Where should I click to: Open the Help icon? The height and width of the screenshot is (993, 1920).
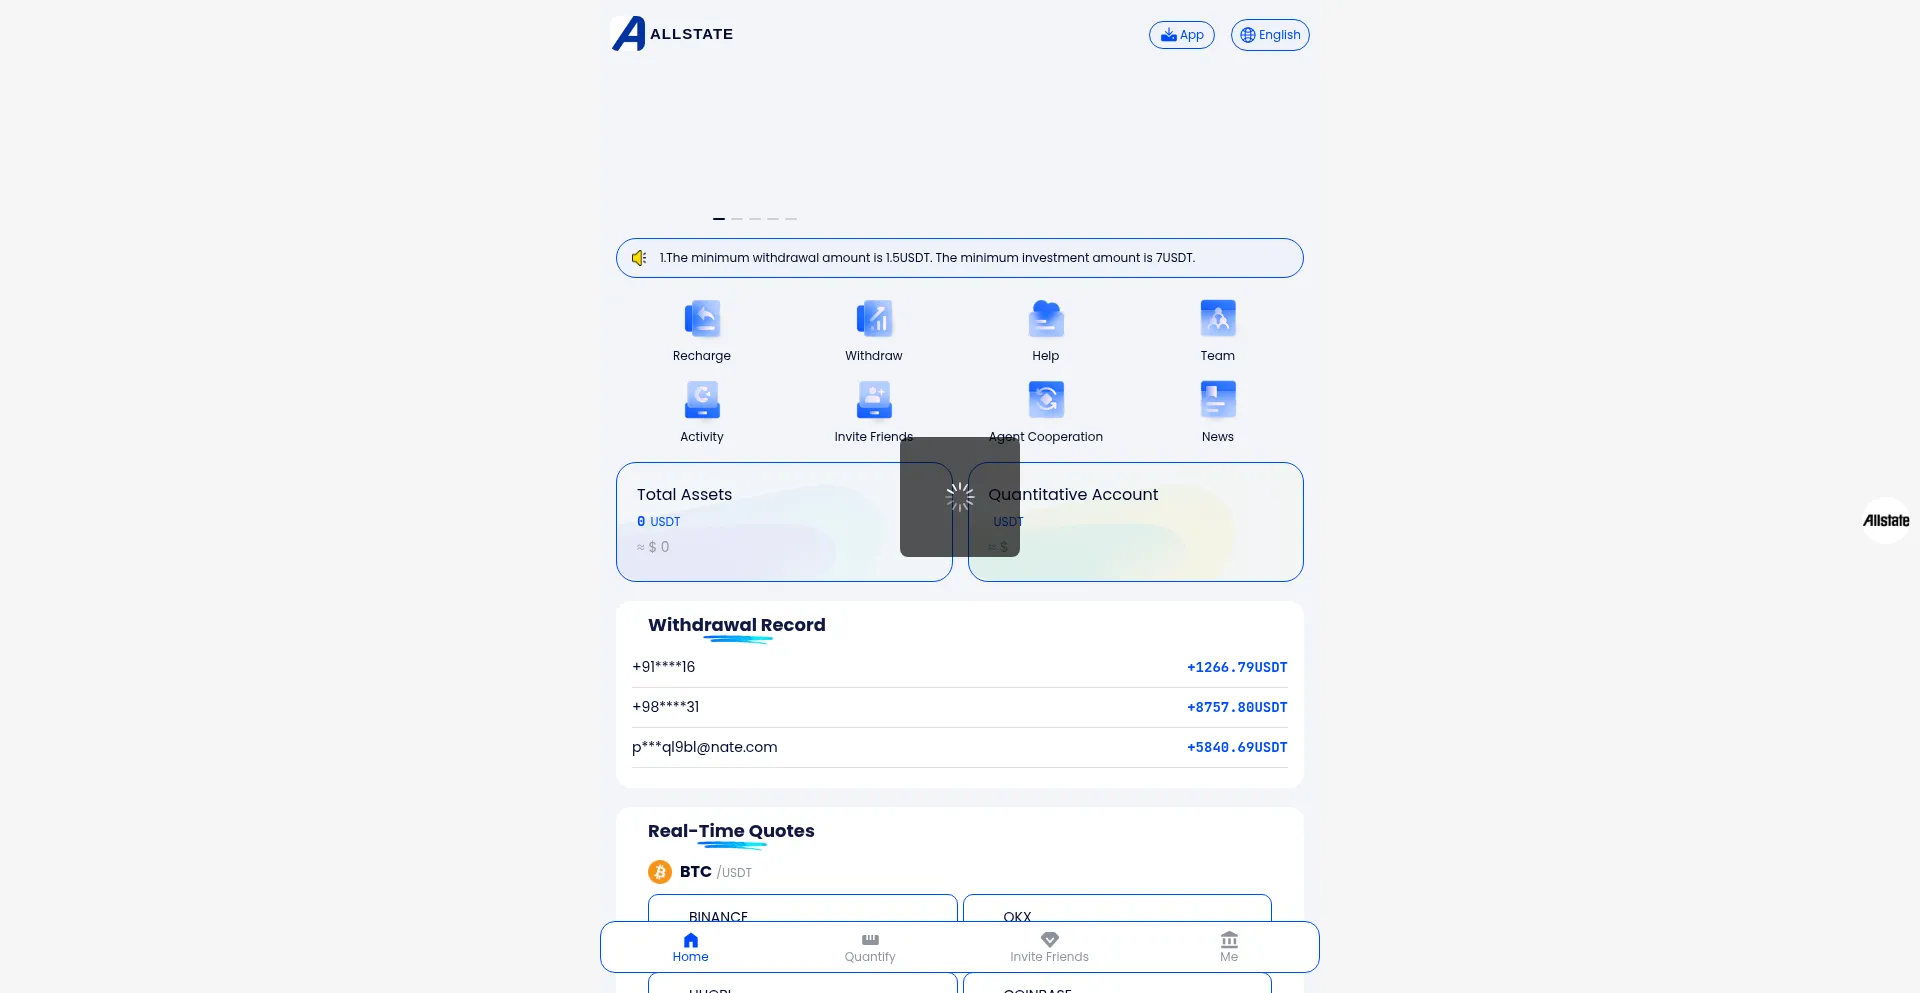[x=1045, y=320]
